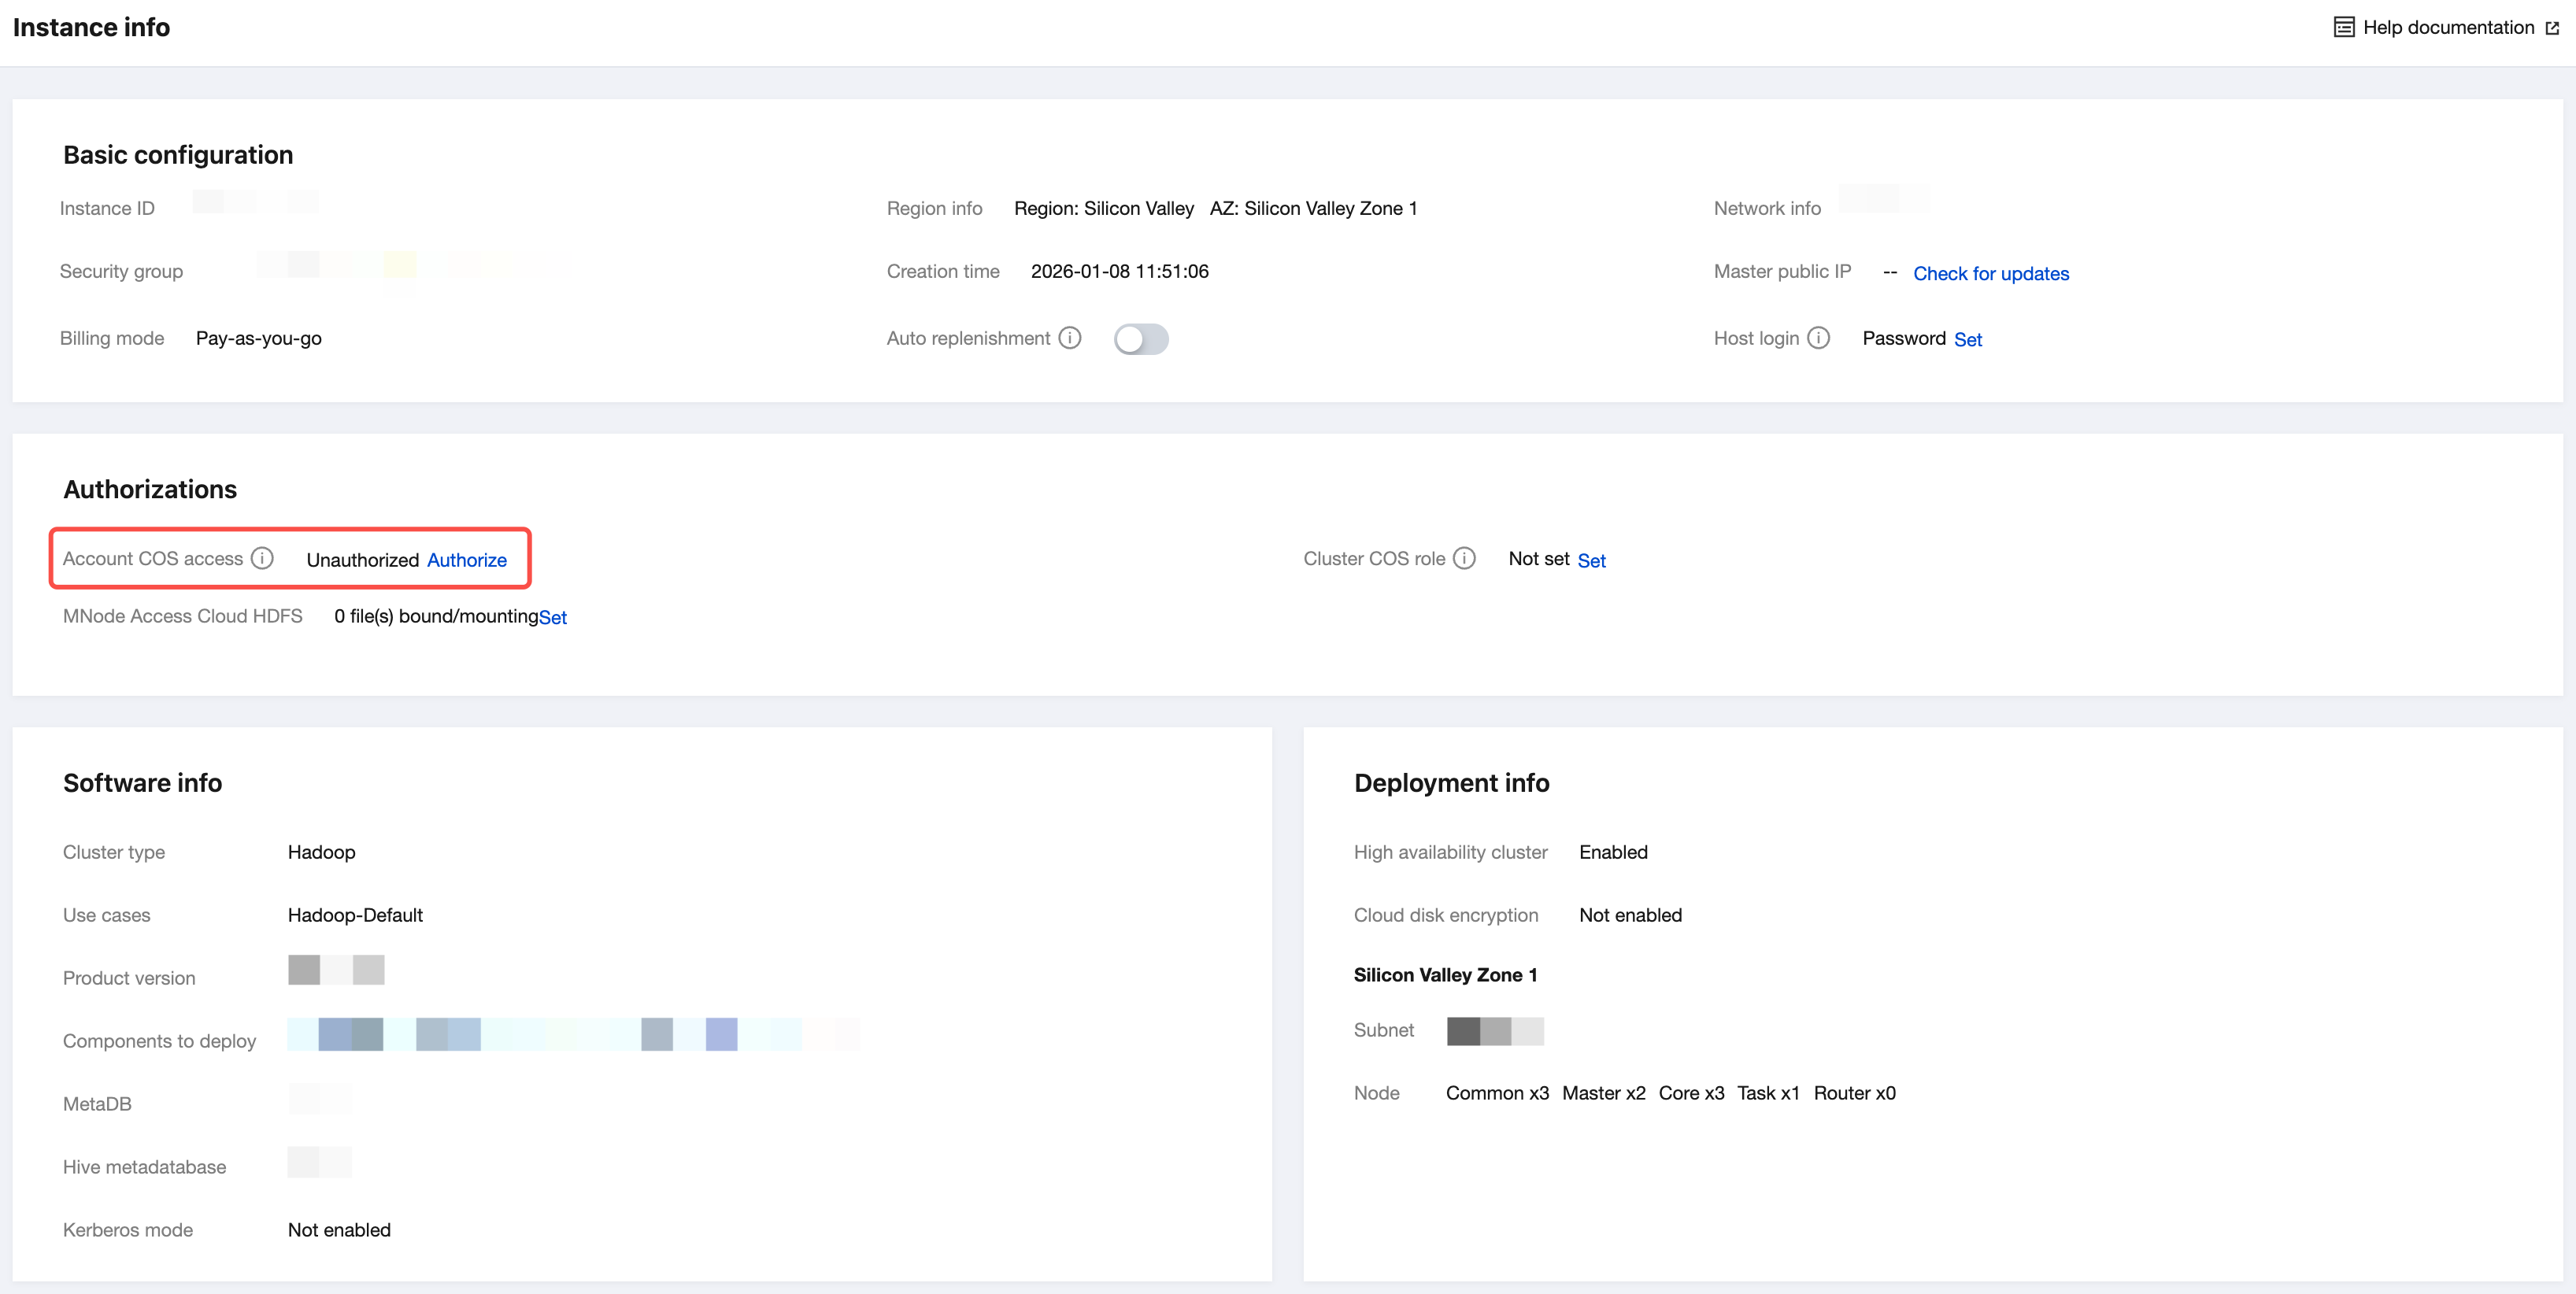2576x1294 pixels.
Task: Click info icon beside Host login
Action: [x=1819, y=338]
